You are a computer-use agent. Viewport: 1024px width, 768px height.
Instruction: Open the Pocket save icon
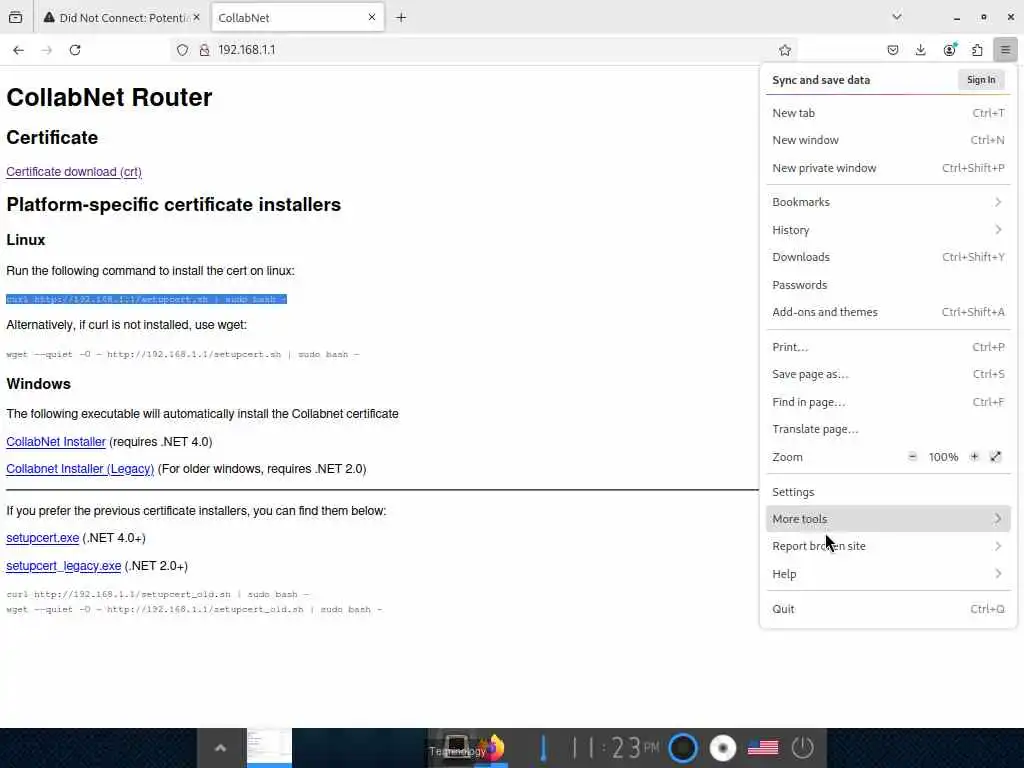(893, 50)
